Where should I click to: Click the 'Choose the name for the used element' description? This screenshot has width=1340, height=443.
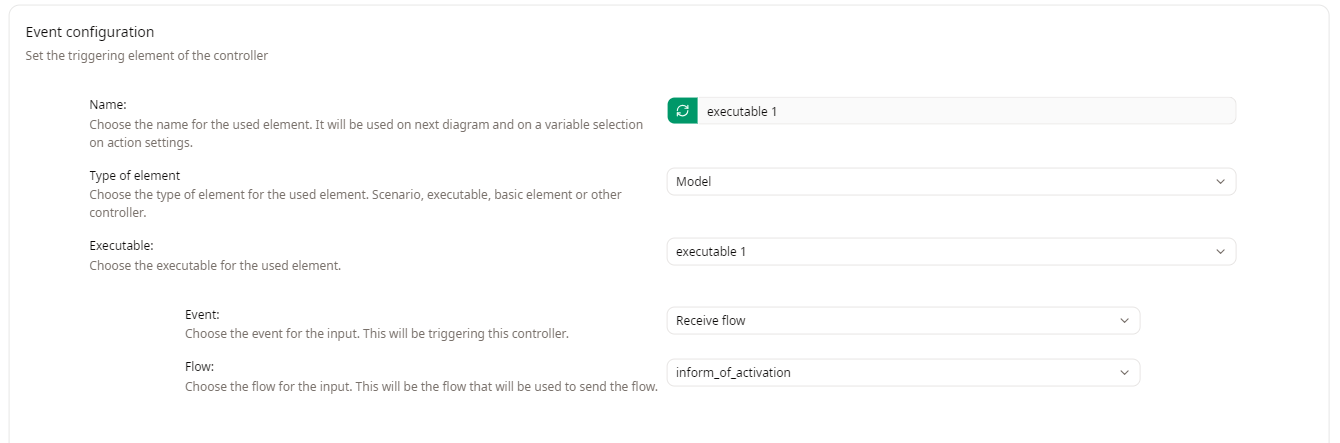[x=365, y=124]
